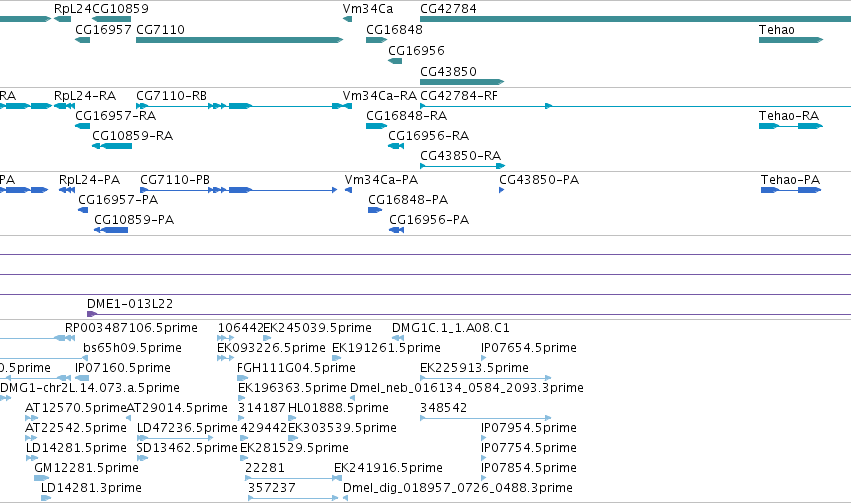Viewport: 851px width, 503px height.
Task: Select the Tehao-PA protein glyph
Action: 791,190
